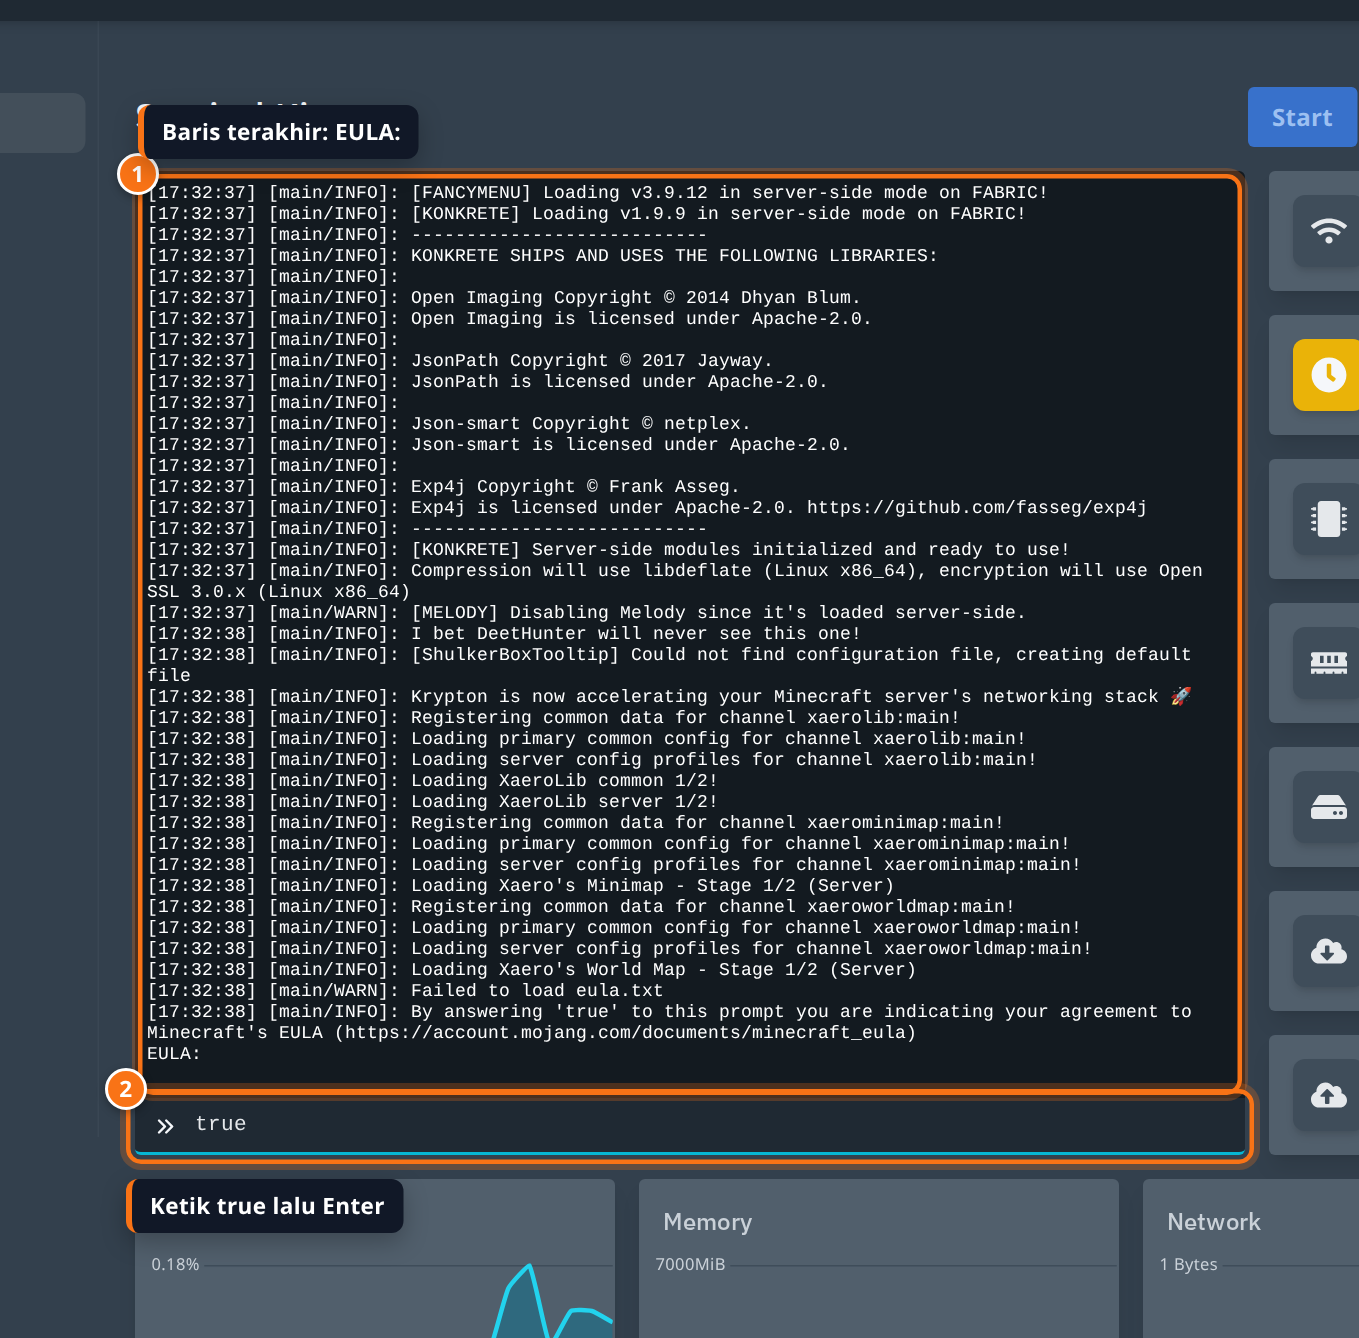Open the github.com/fasseg/exp4j URL in the console
Image resolution: width=1359 pixels, height=1338 pixels.
click(x=977, y=508)
